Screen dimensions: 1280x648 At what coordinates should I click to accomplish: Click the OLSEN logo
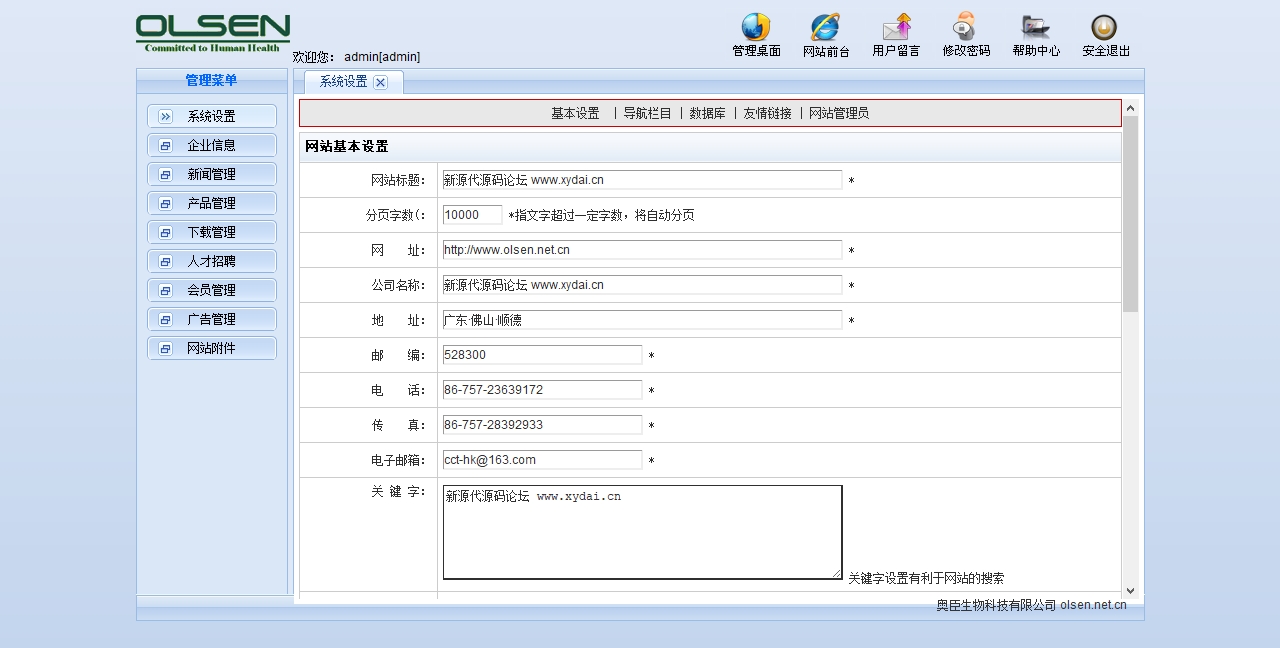coord(213,33)
